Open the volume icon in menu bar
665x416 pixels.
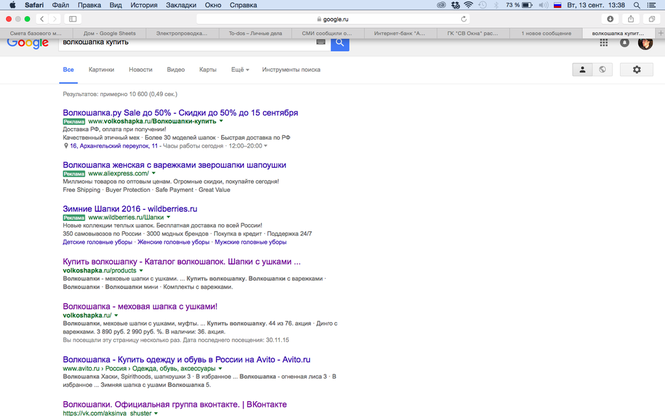pos(543,5)
